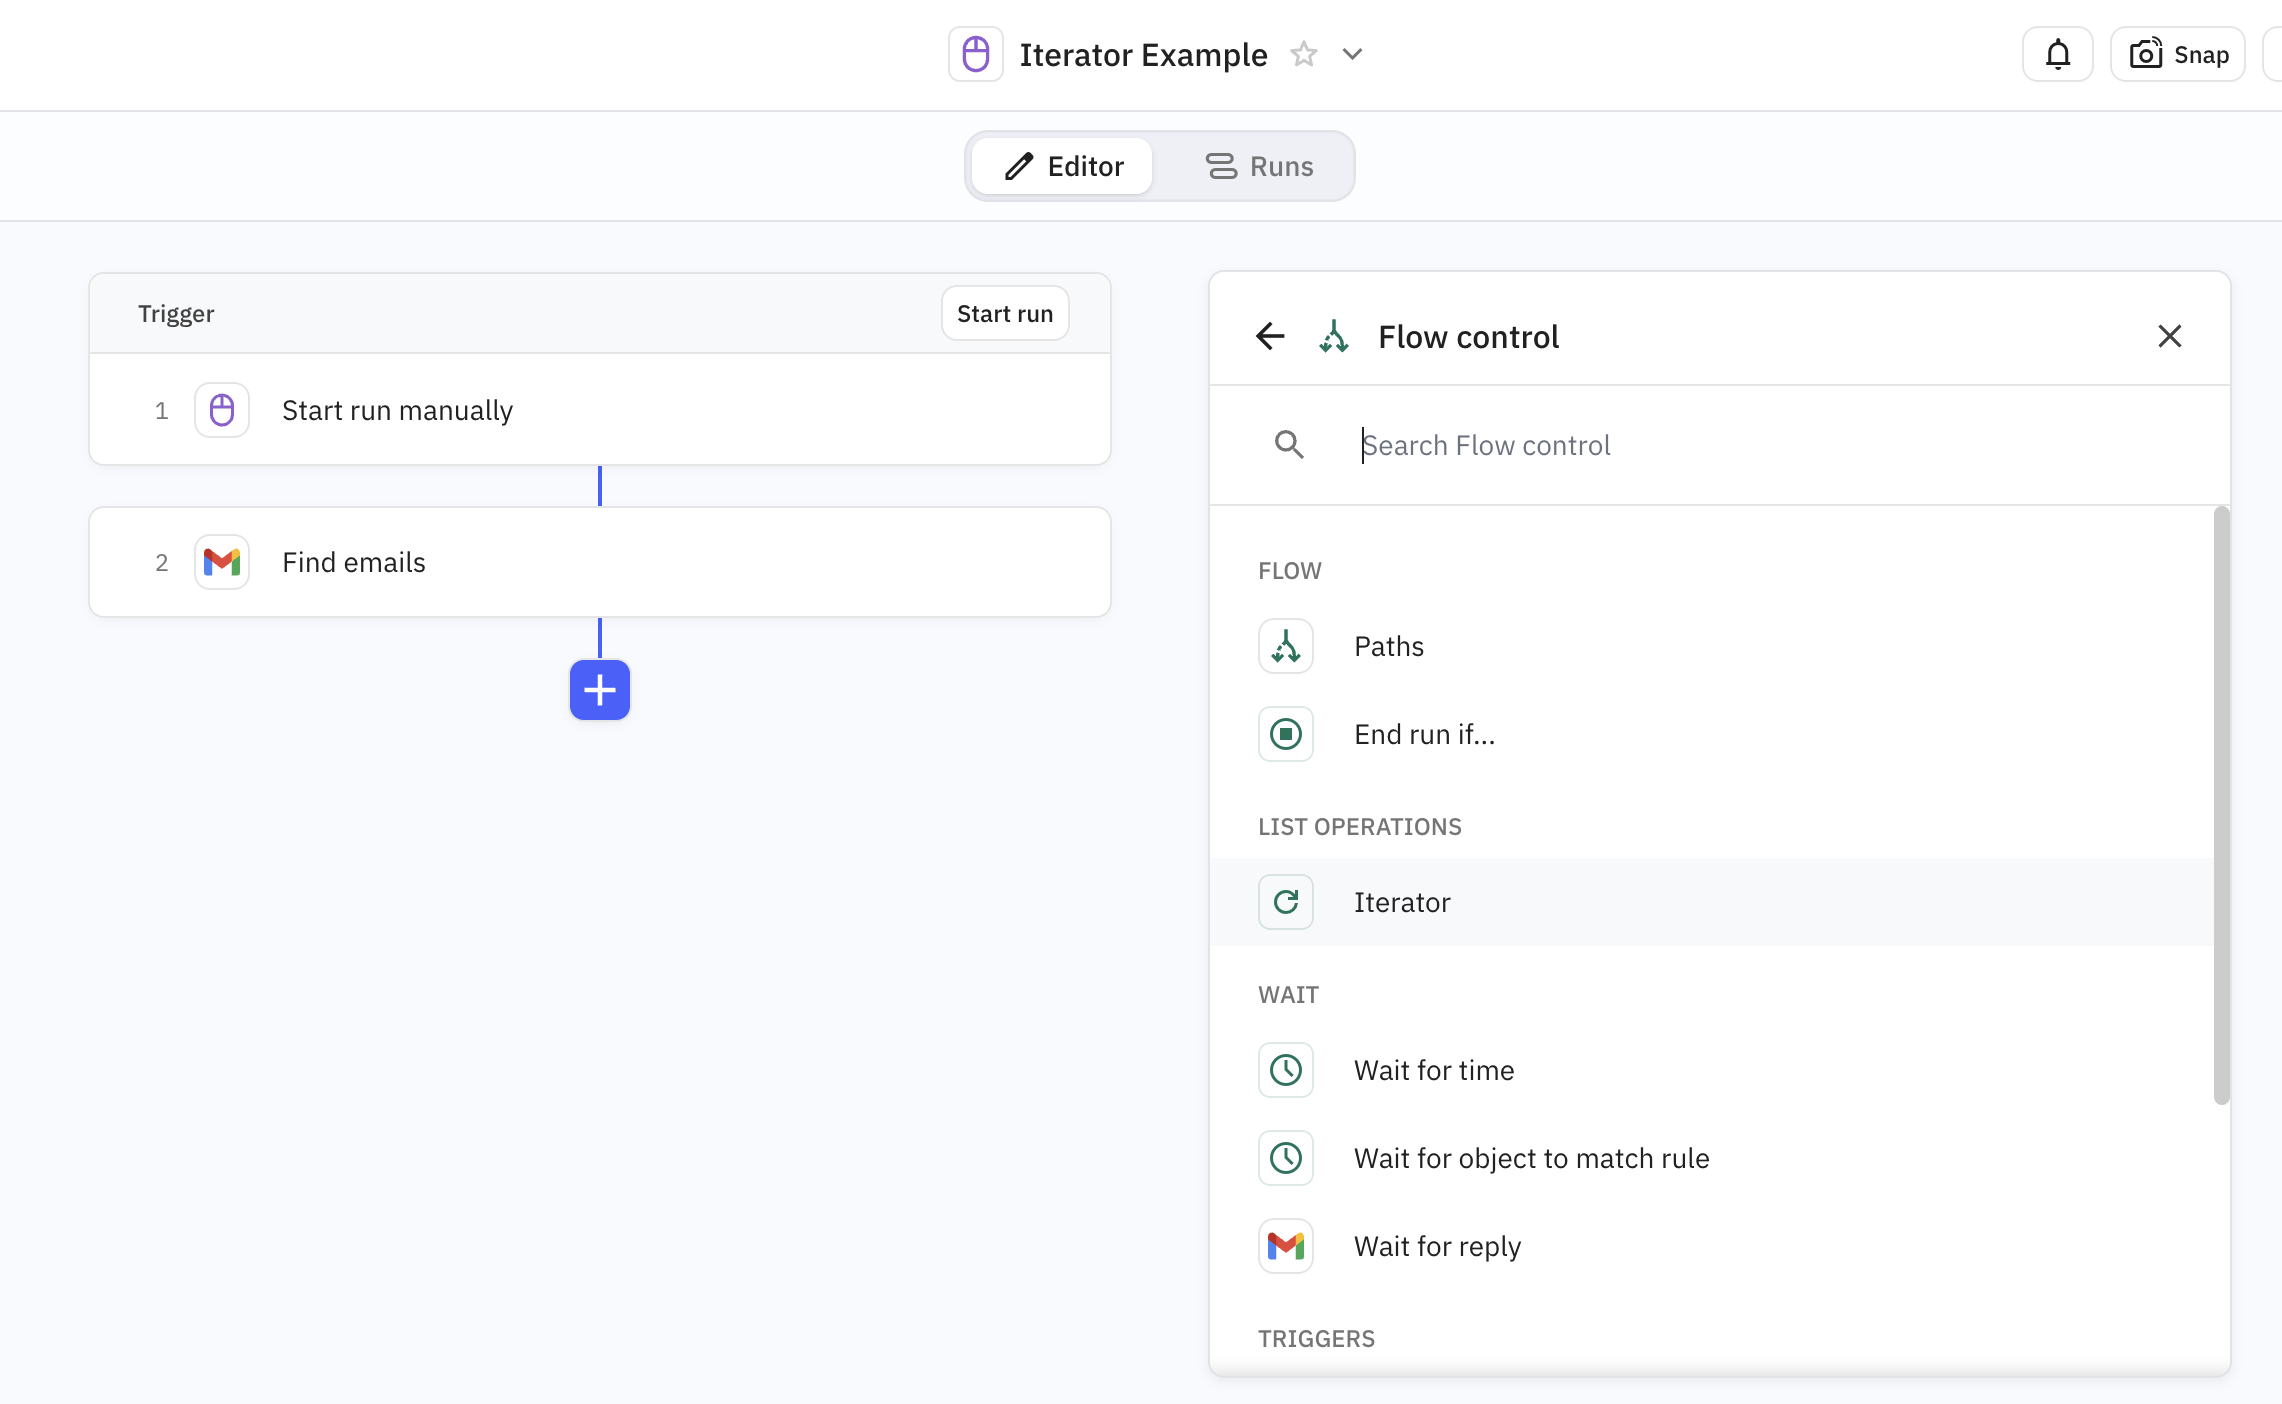Open notifications with the bell icon
Image resolution: width=2282 pixels, height=1404 pixels.
(x=2057, y=54)
